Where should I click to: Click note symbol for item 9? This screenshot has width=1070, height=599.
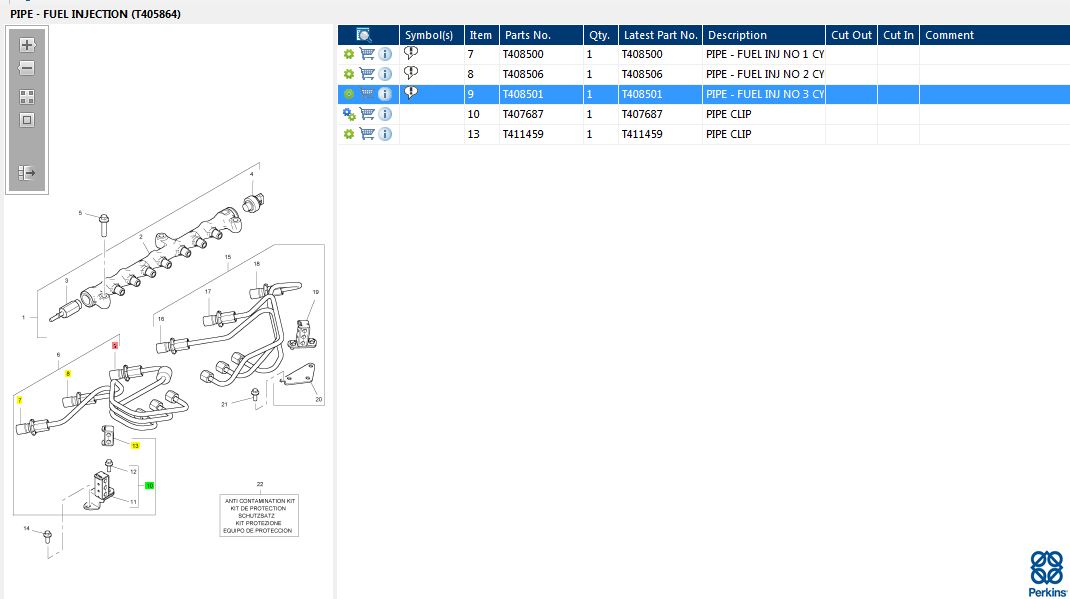411,93
